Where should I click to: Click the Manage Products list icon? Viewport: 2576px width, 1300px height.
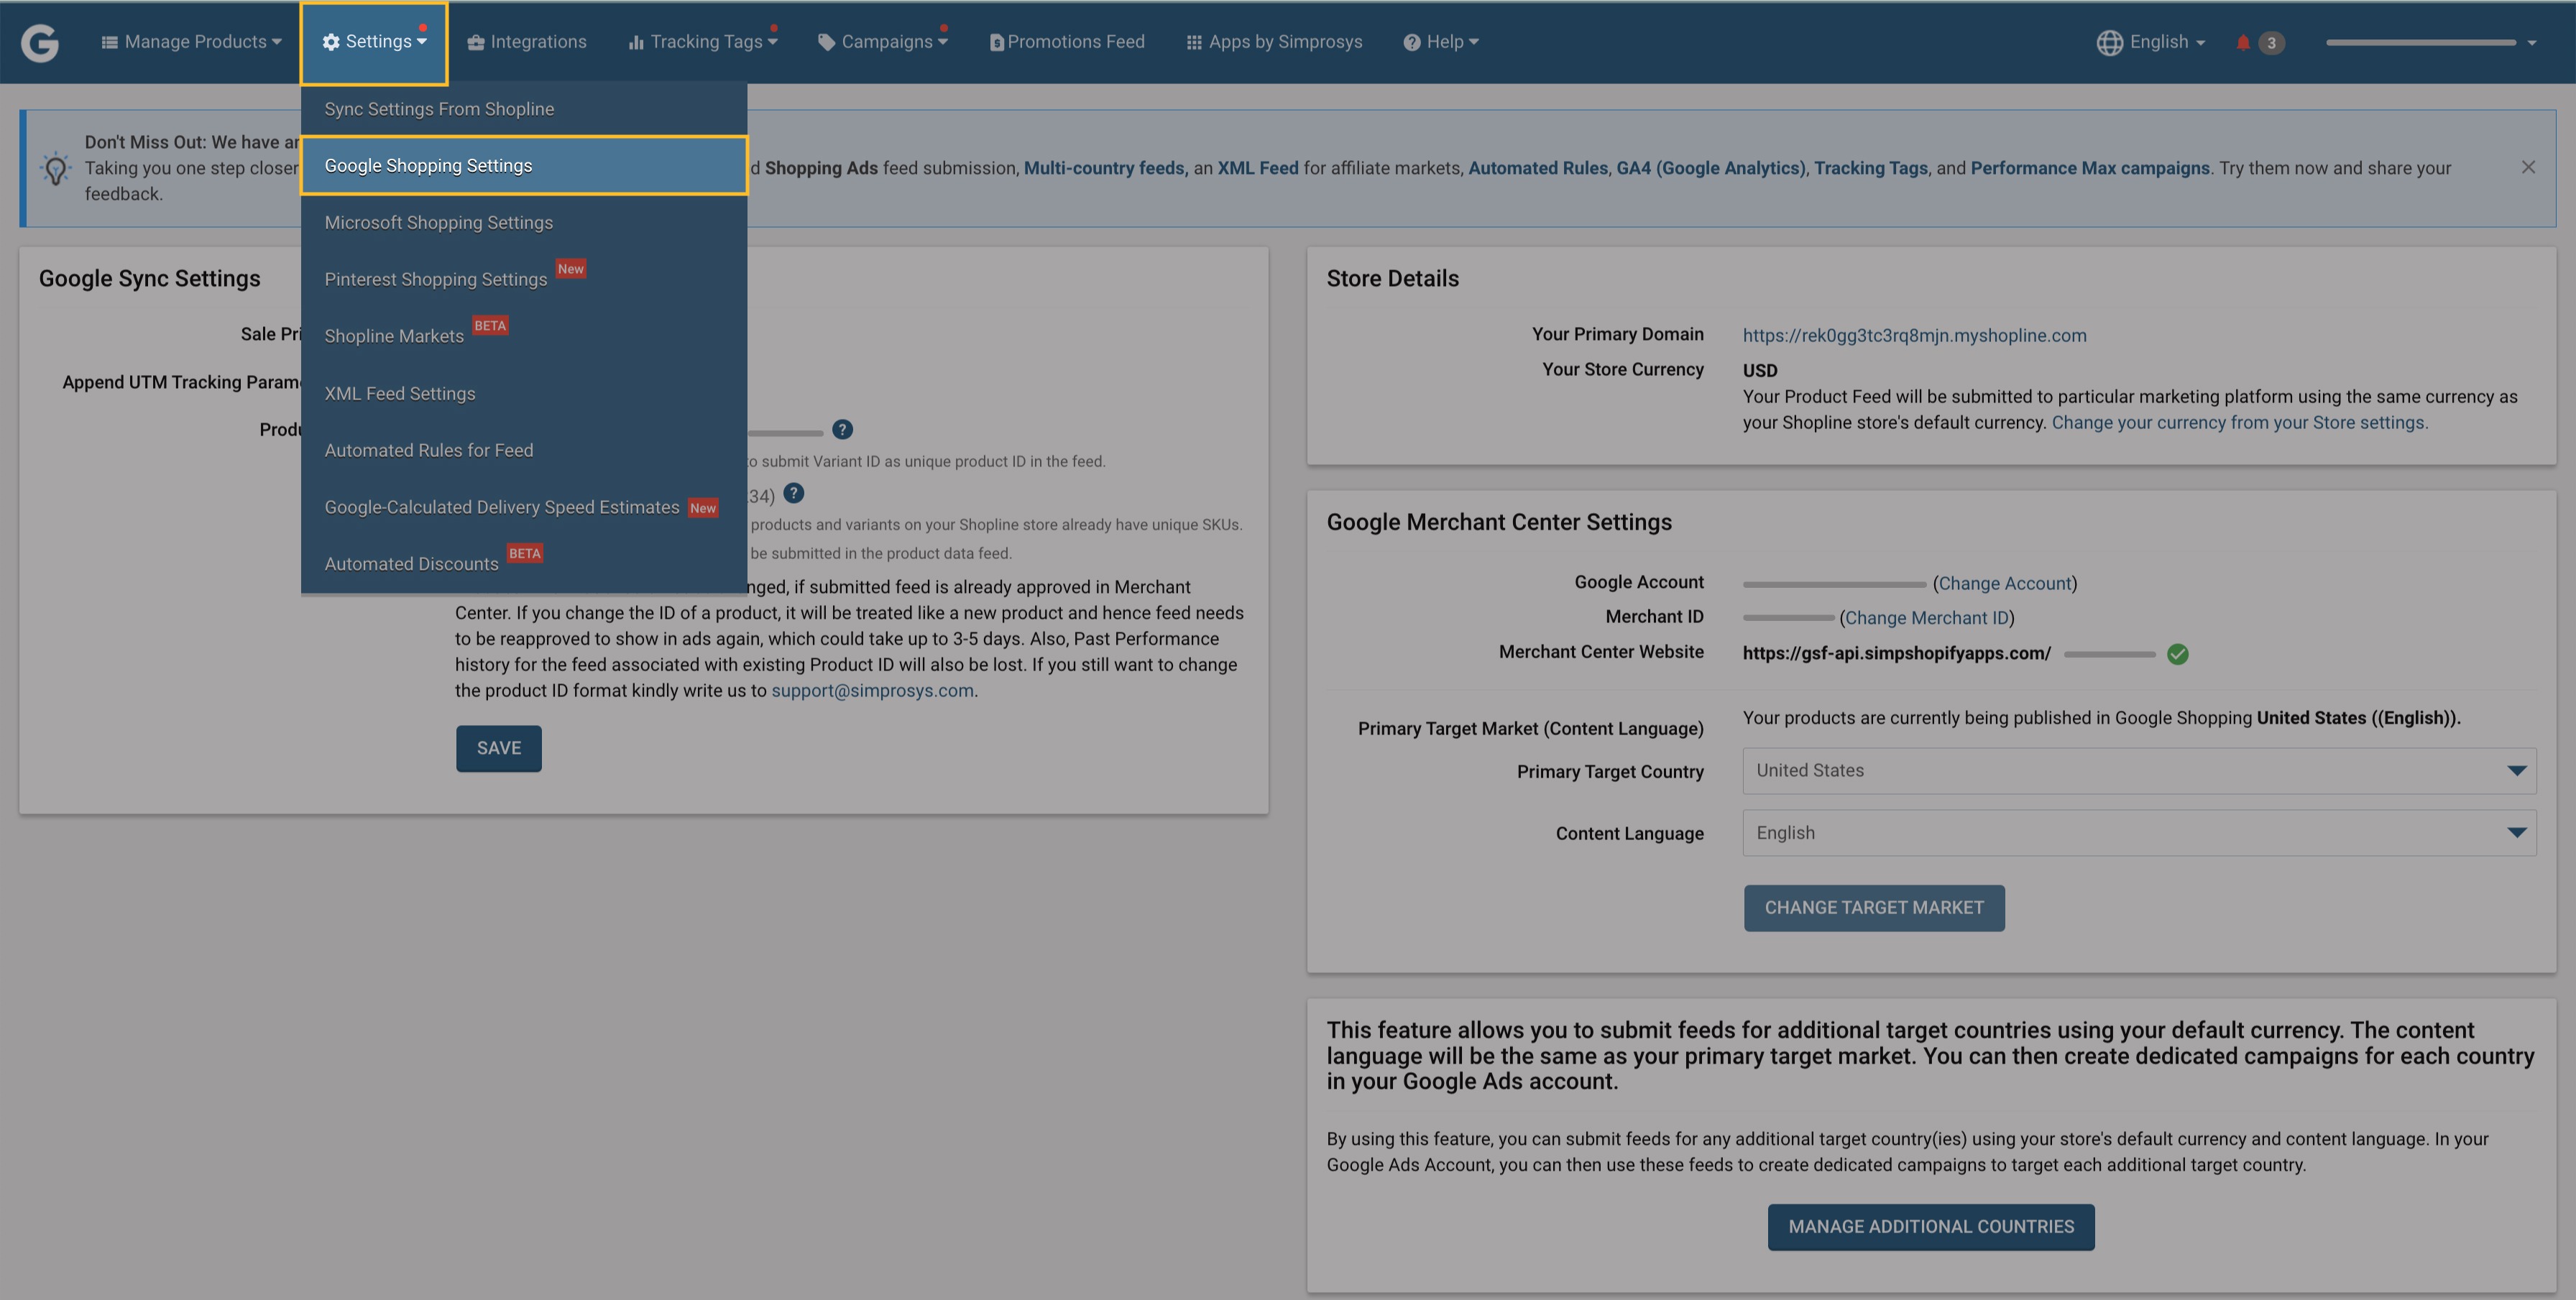[110, 42]
